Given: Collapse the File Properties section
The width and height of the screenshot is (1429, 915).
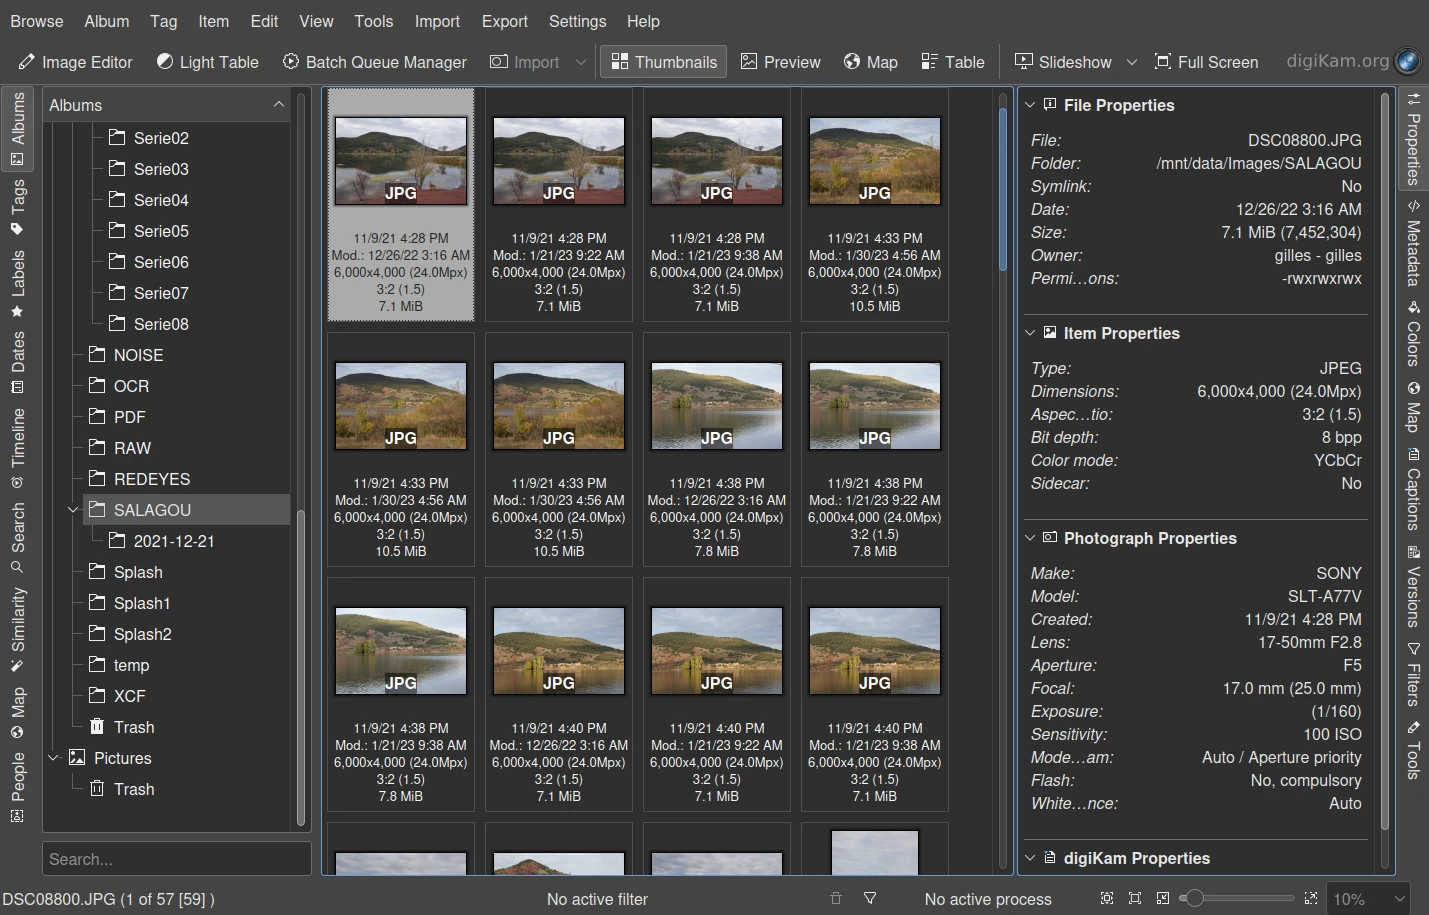Looking at the screenshot, I should coord(1030,105).
